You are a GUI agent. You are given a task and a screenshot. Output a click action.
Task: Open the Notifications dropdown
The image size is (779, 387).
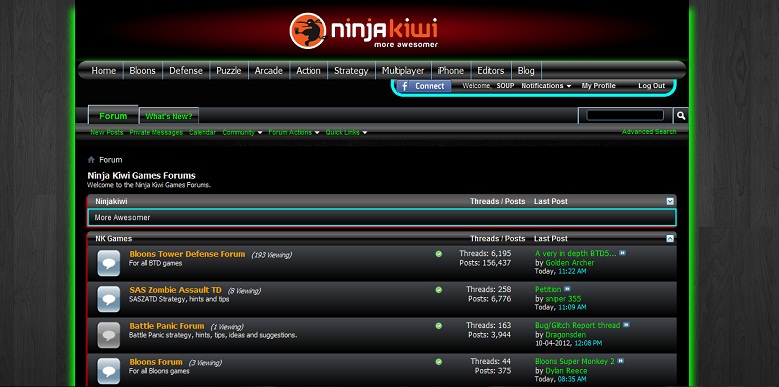(x=546, y=86)
